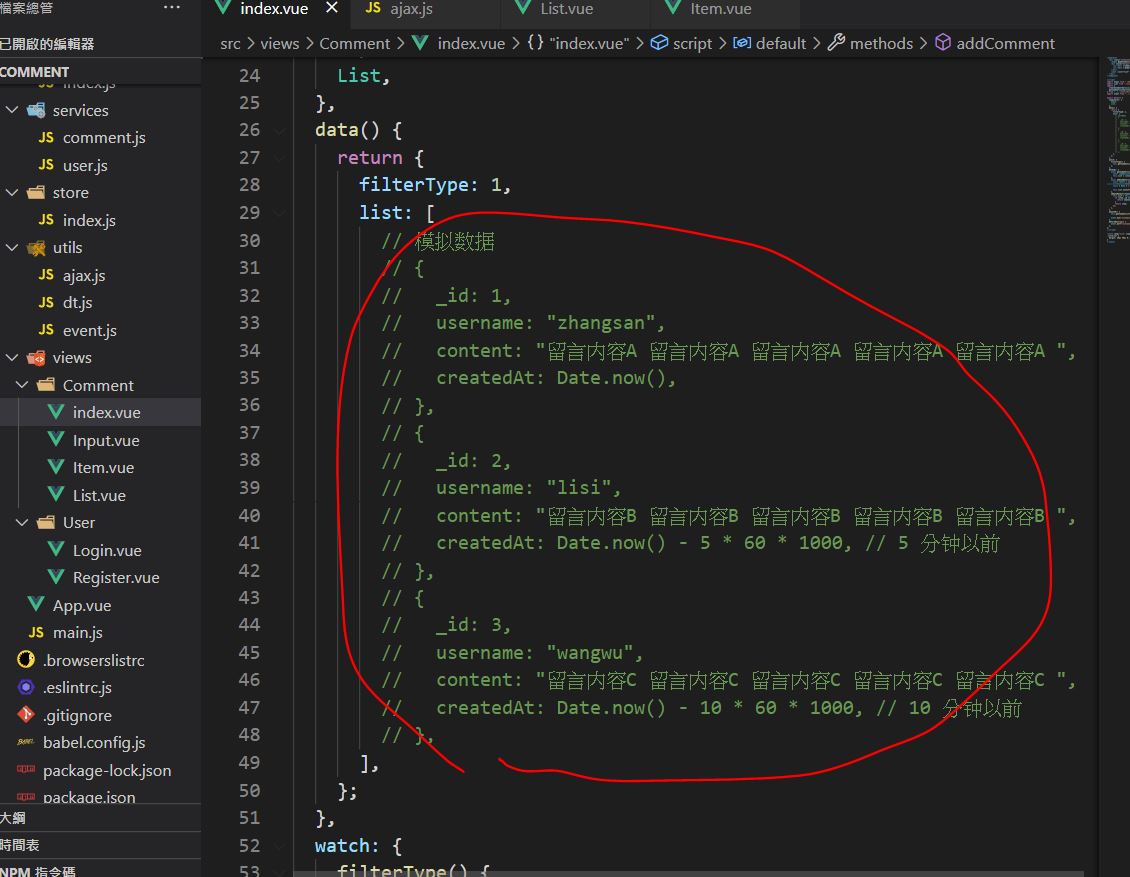Viewport: 1130px width, 877px height.
Task: Close the index.vue editor tab
Action: [x=331, y=9]
